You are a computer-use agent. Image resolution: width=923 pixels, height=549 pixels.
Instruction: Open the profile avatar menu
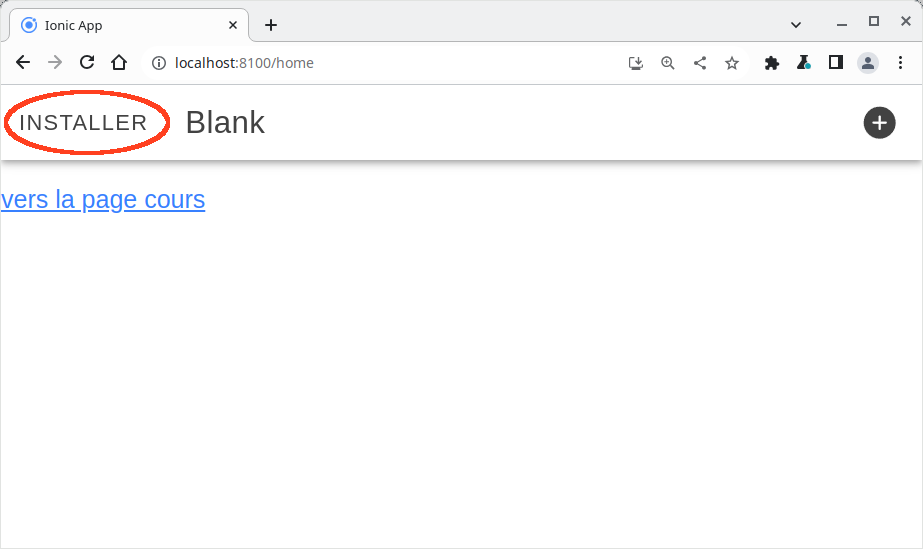coord(868,63)
